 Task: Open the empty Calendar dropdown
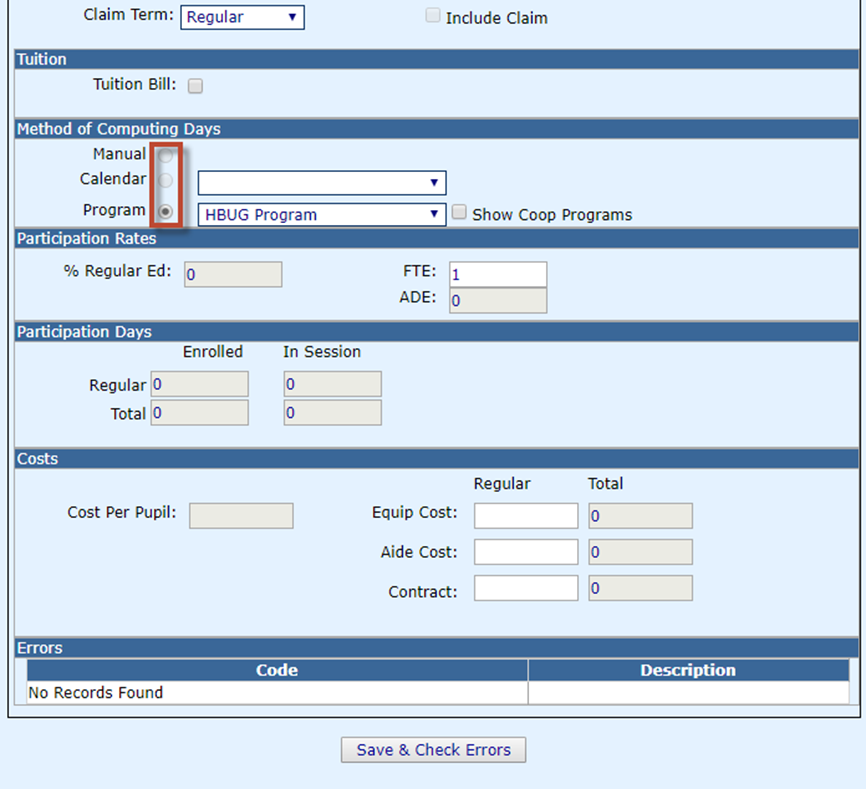[321, 183]
